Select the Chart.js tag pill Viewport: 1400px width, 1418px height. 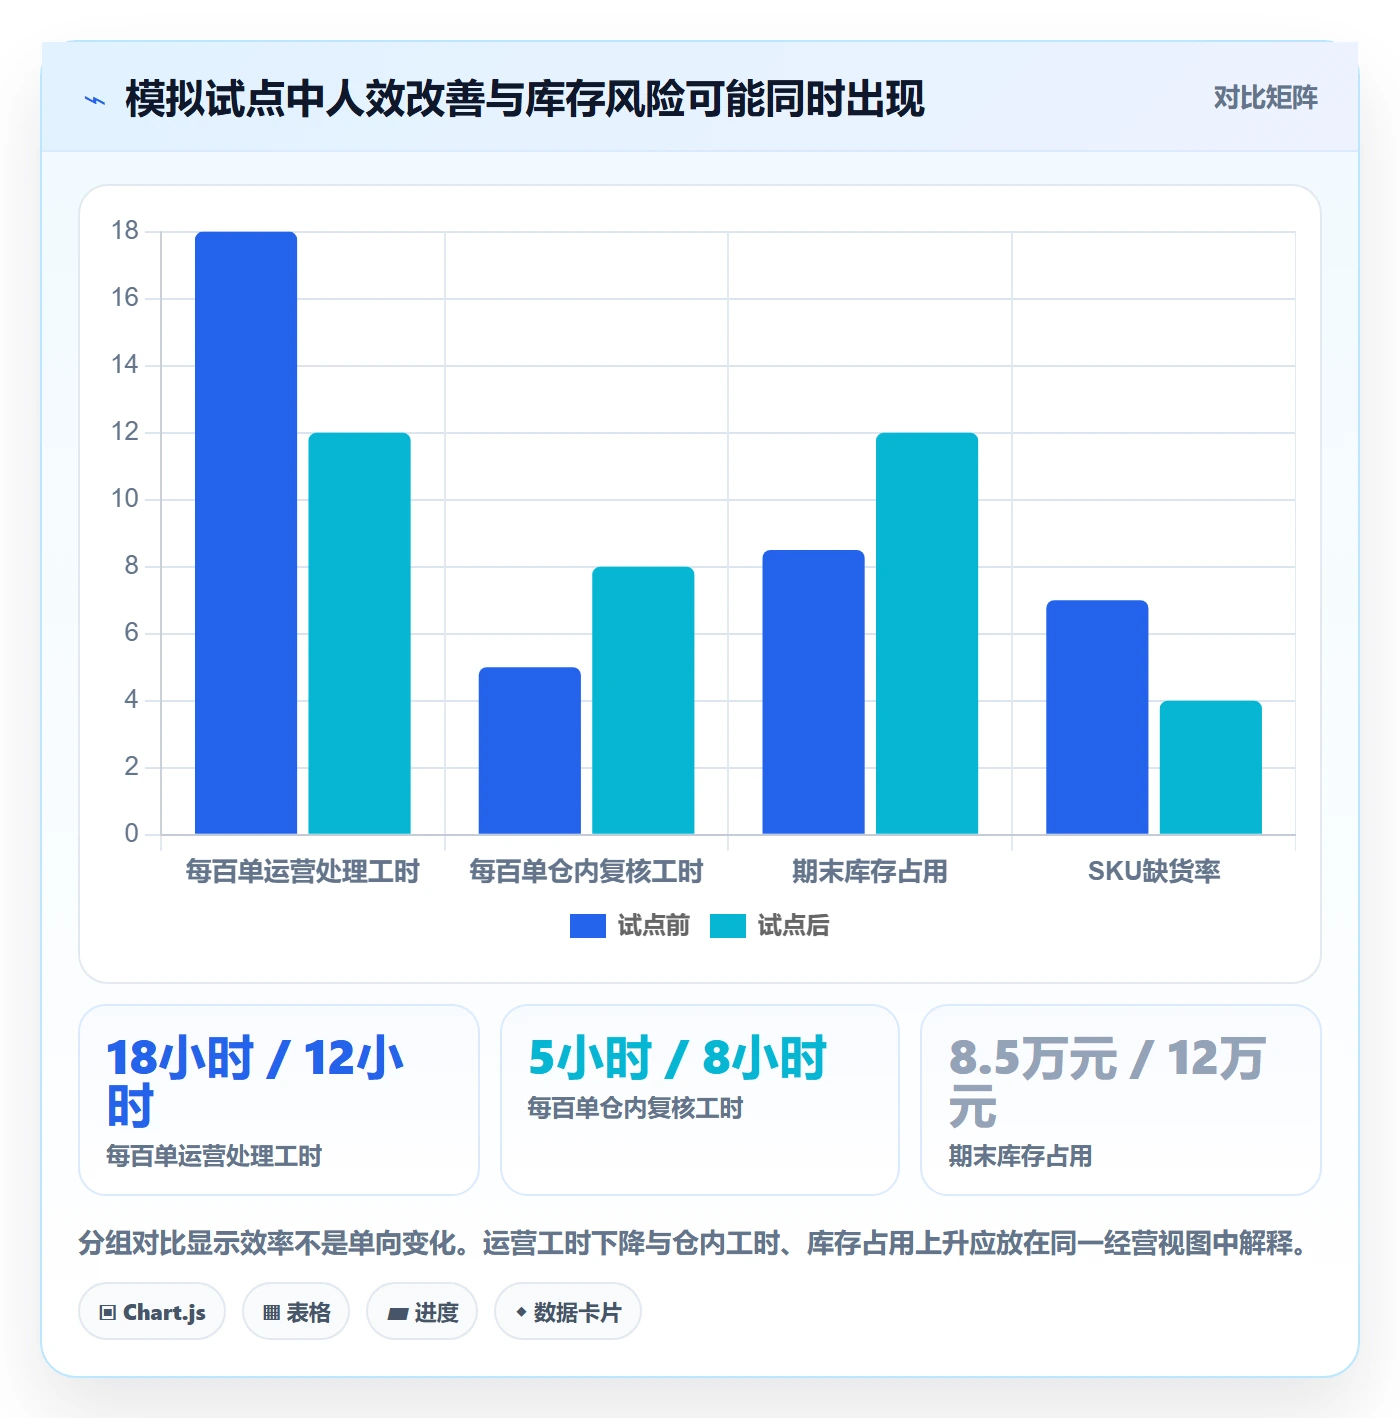click(152, 1312)
